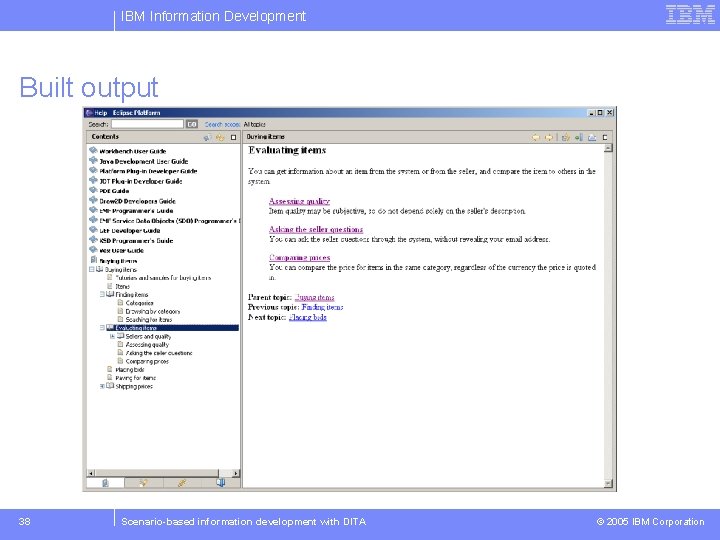Select Comparing prices in the contents tree
This screenshot has height=540, width=720.
click(147, 361)
